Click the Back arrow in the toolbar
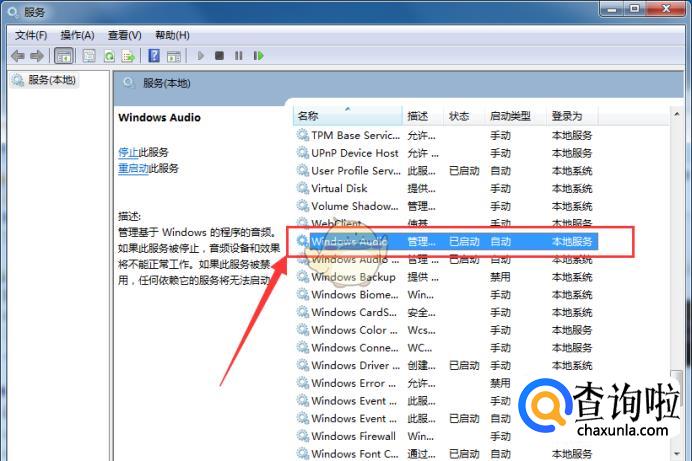 pyautogui.click(x=18, y=56)
